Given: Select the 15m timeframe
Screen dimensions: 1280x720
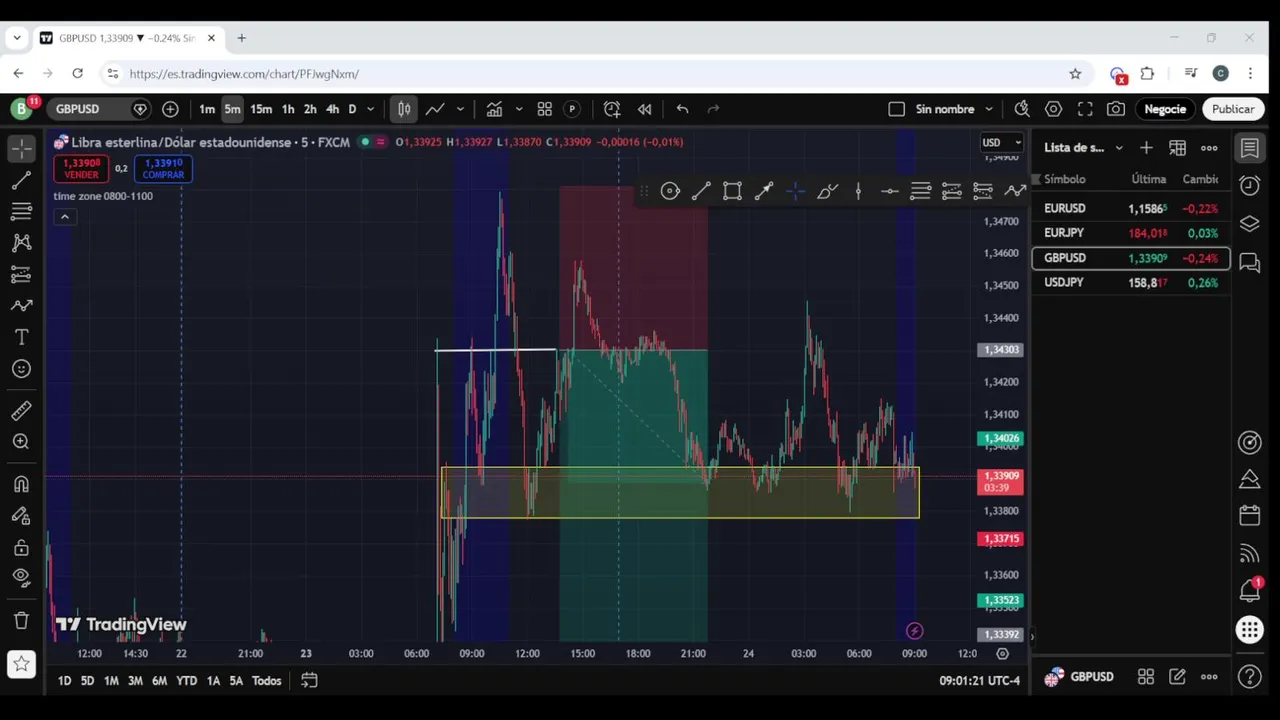Looking at the screenshot, I should pyautogui.click(x=261, y=109).
